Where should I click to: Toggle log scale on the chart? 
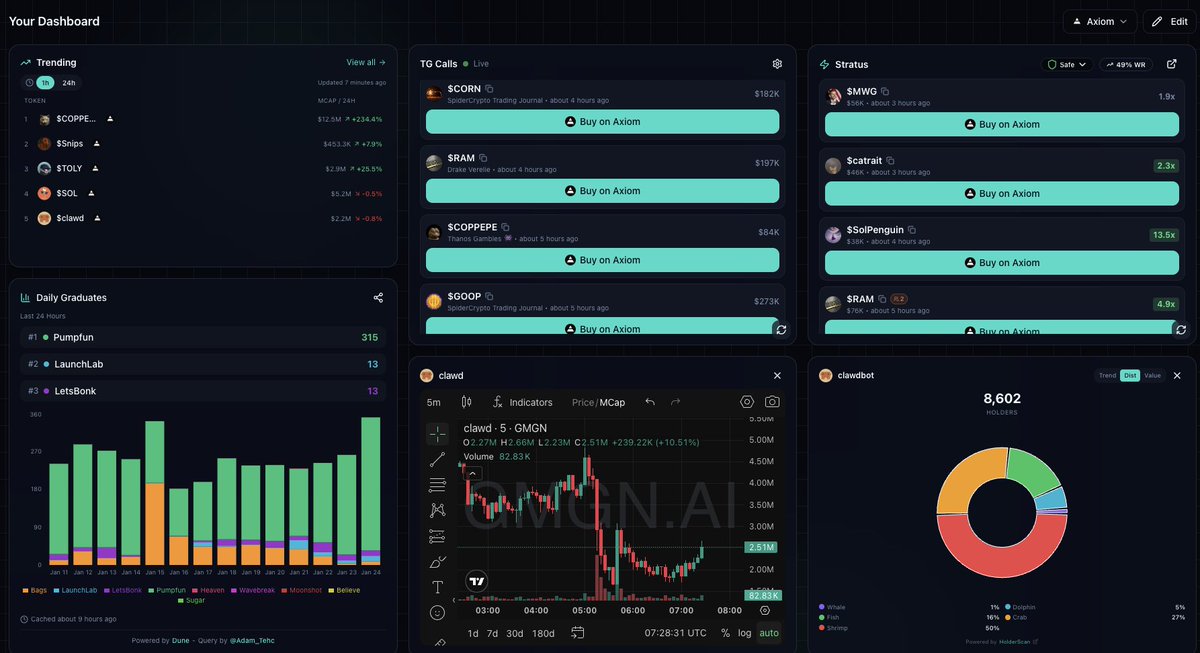(745, 633)
